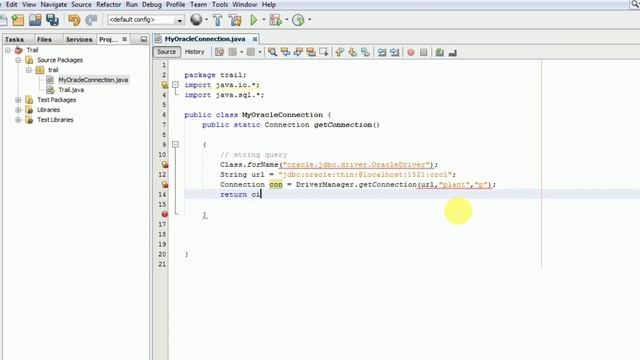Click the globe browser icon in toolbar
Viewport: 640px width, 360px height.
(x=196, y=20)
